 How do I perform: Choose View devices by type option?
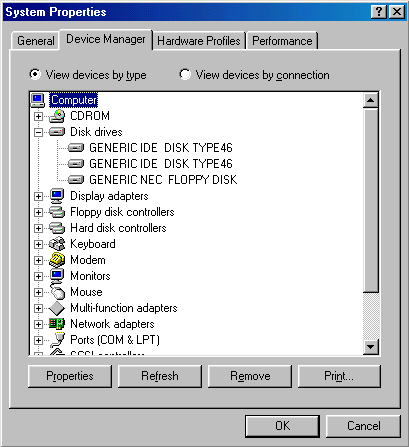tap(87, 75)
